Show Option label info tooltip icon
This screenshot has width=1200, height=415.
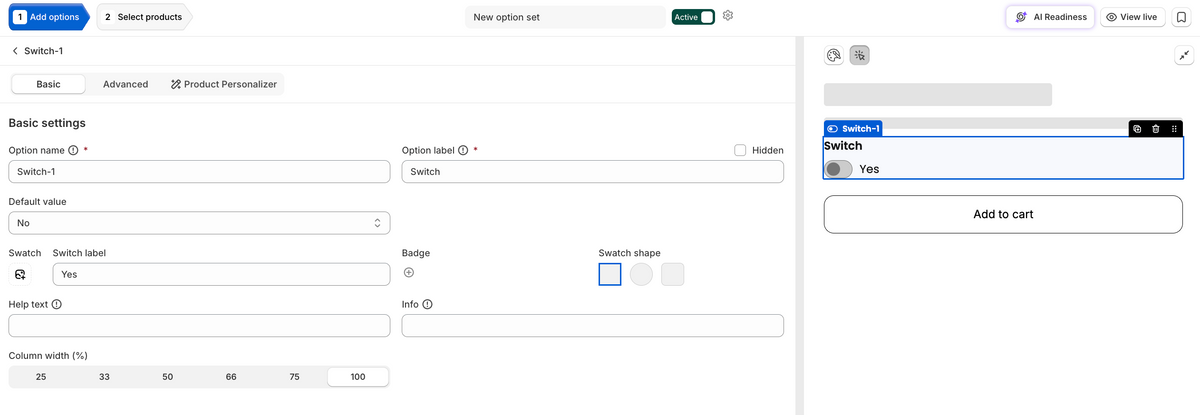[x=463, y=150]
